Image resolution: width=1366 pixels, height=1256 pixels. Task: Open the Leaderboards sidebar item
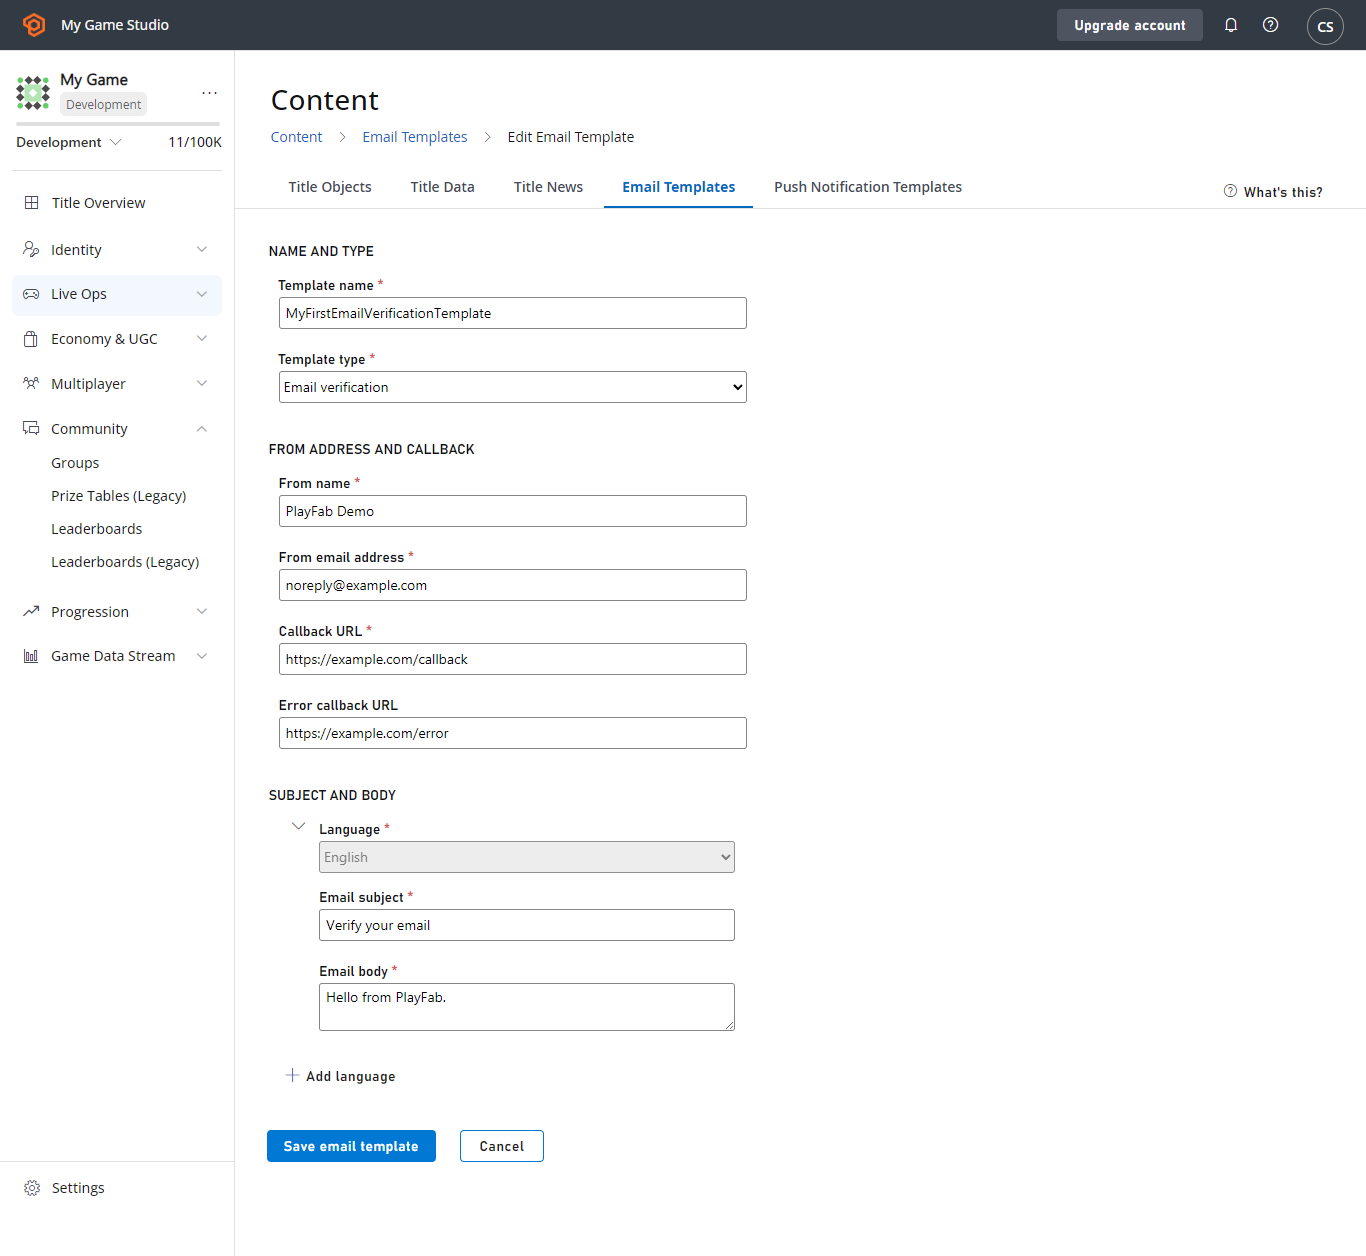click(x=97, y=529)
